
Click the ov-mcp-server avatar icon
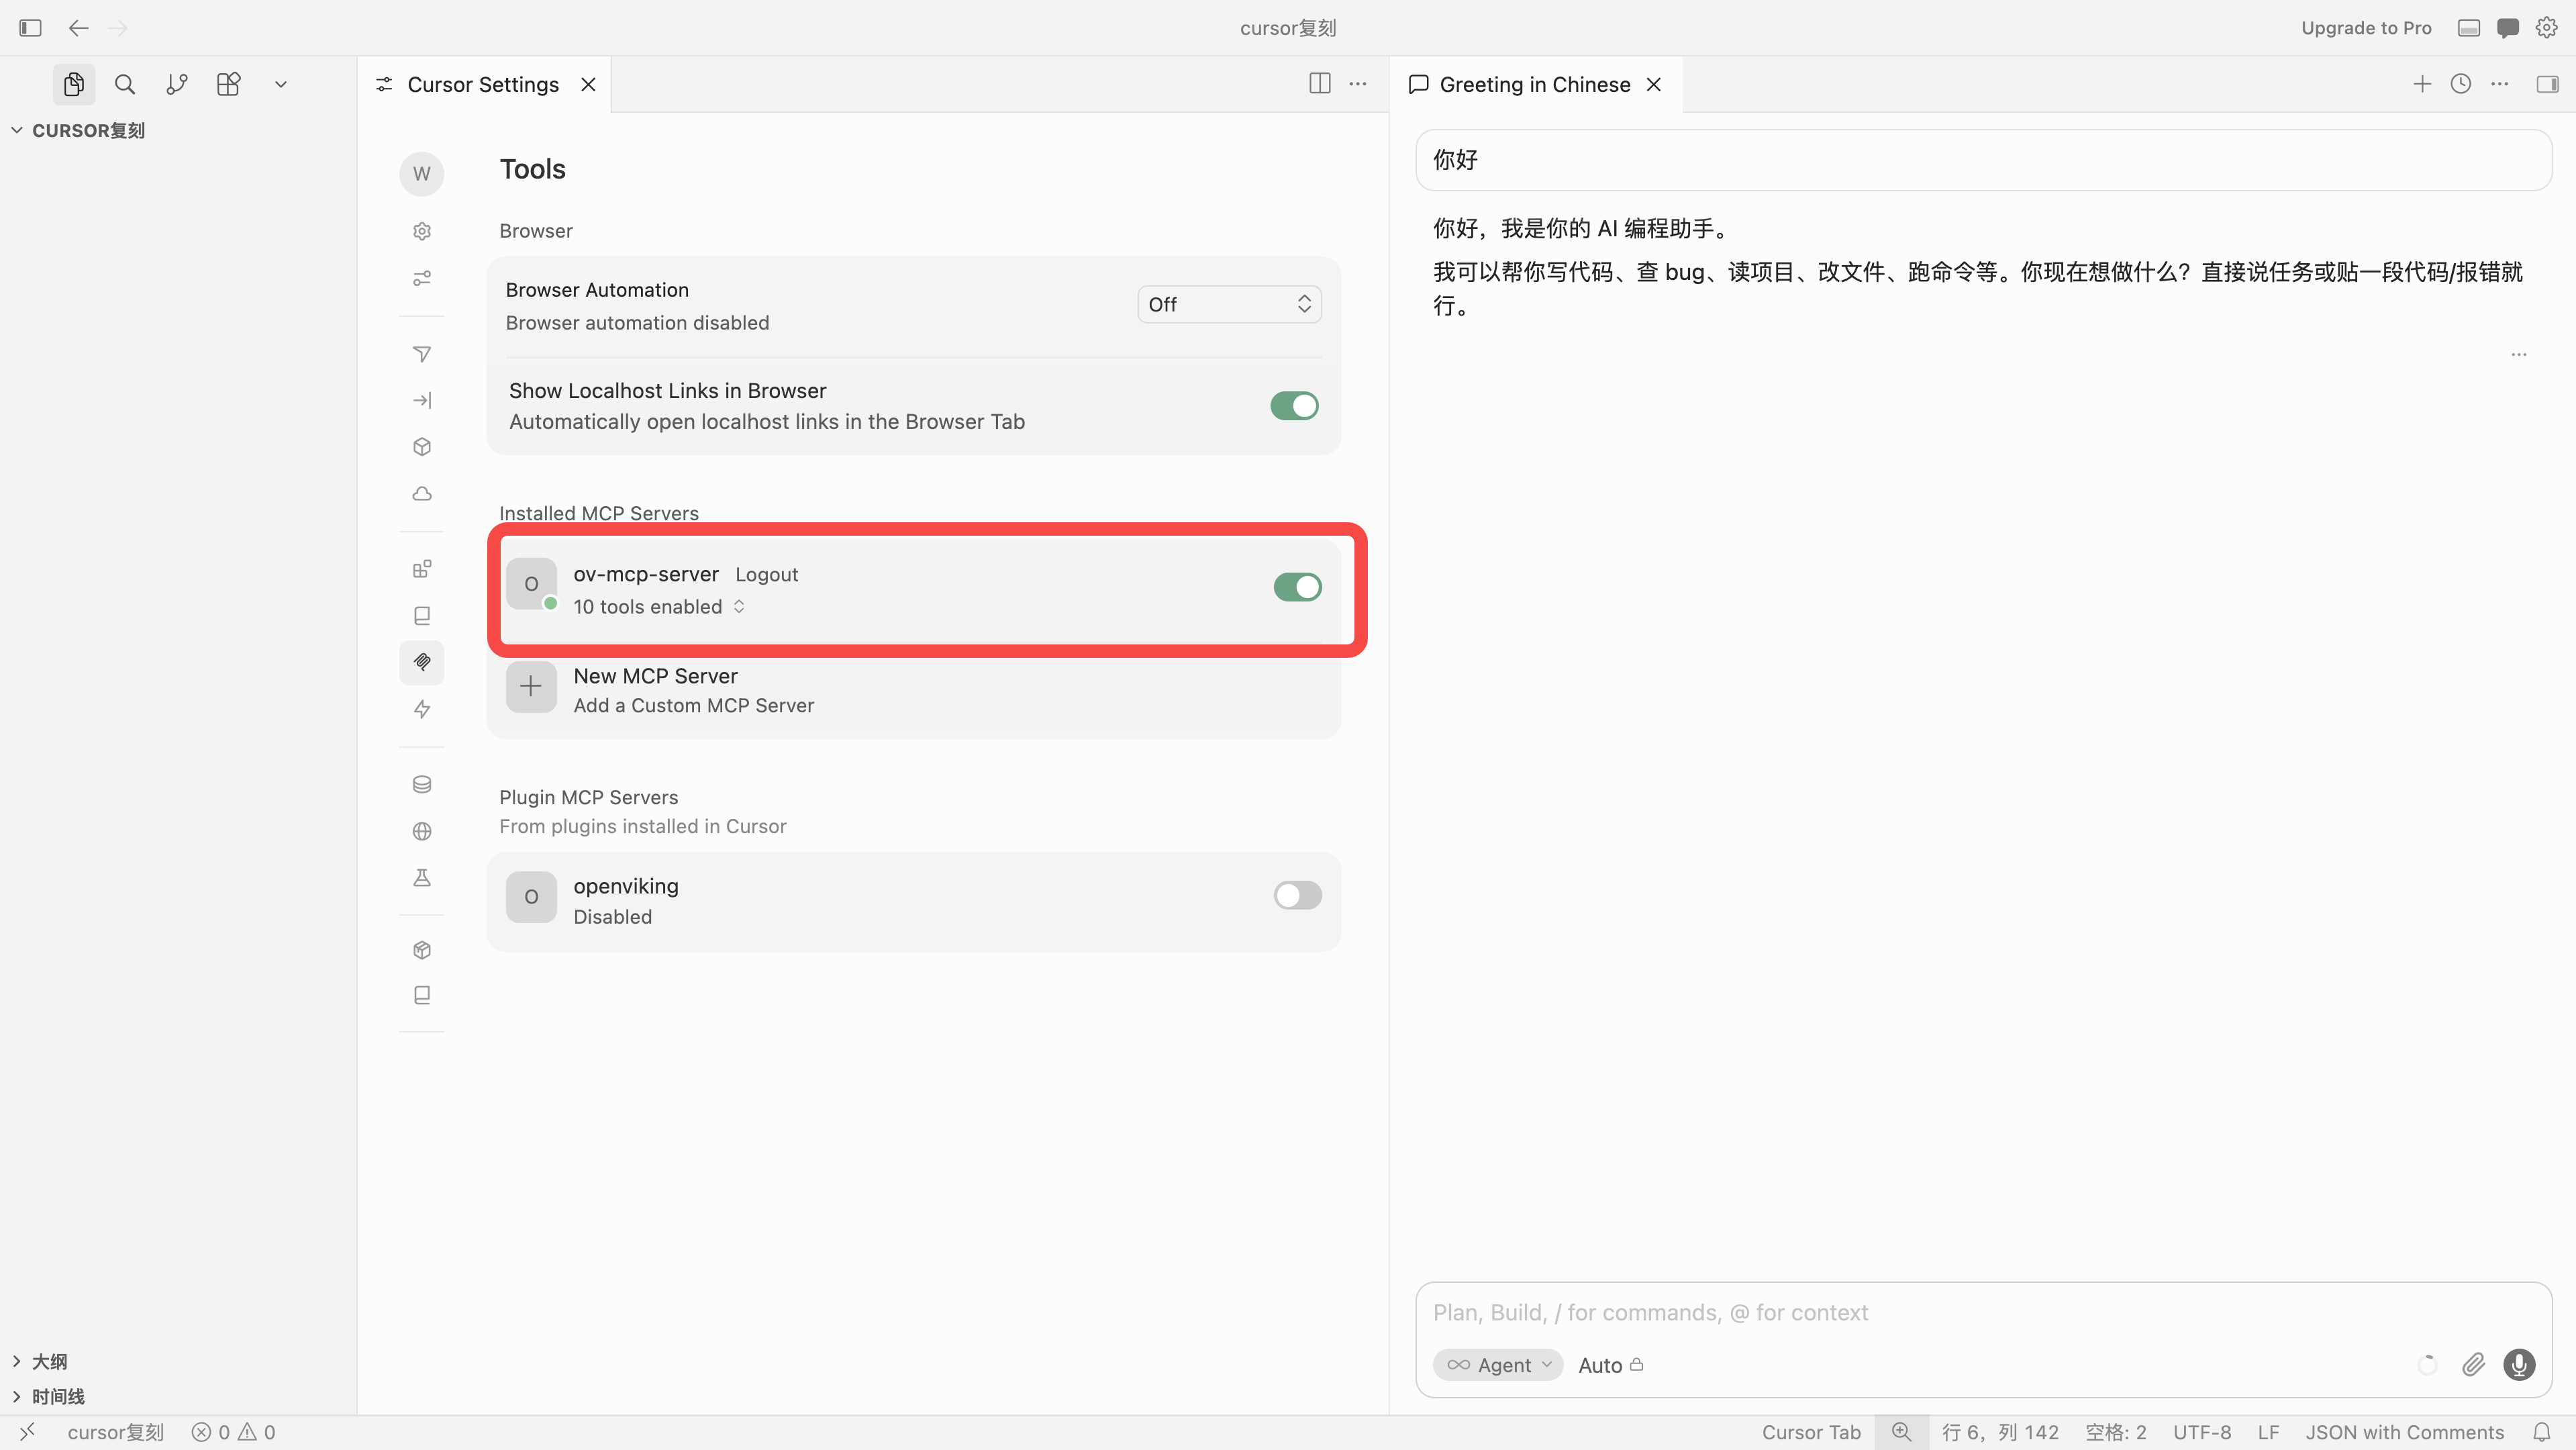point(531,584)
